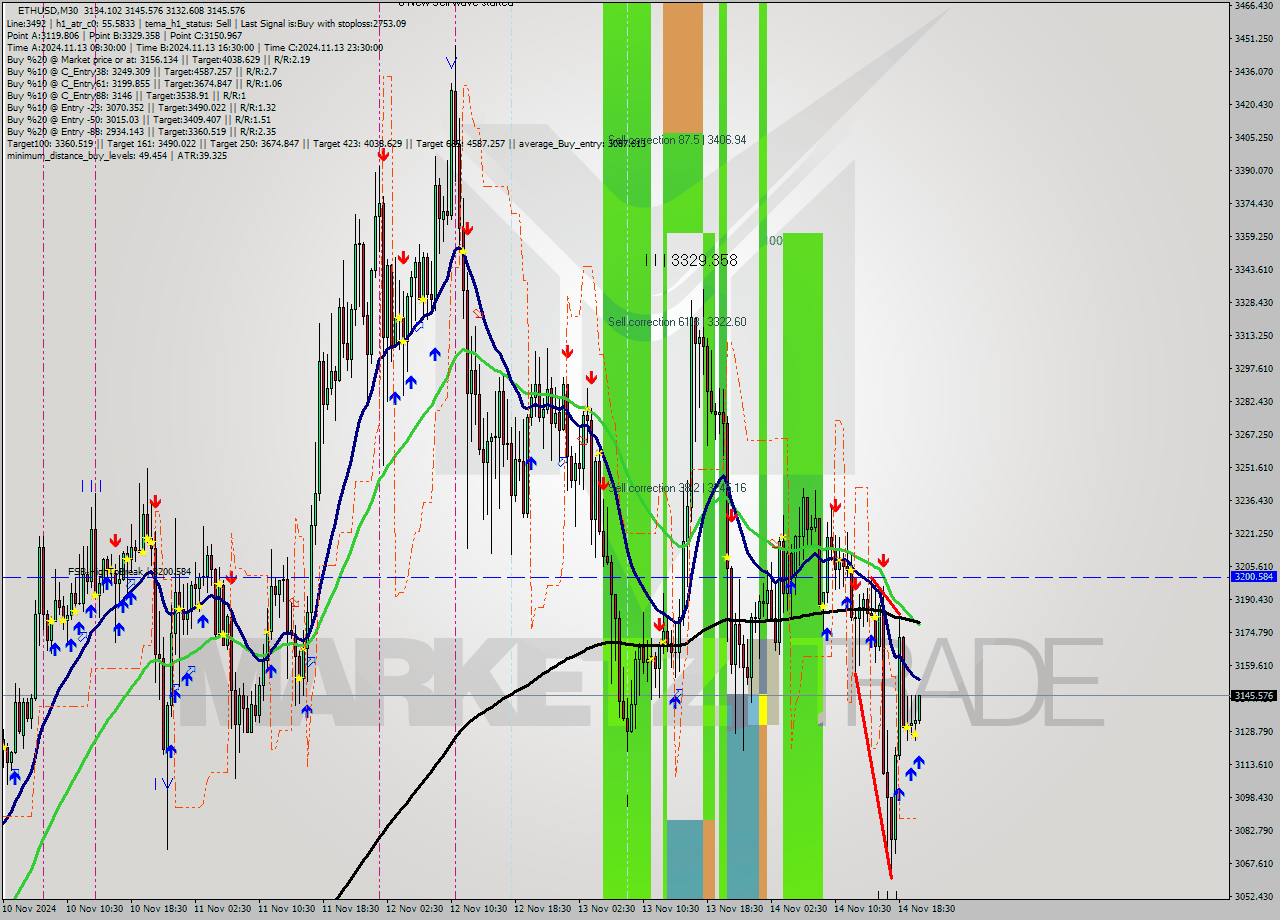Viewport: 1280px width, 920px height.
Task: Click the 3082.790 price axis label
Action: [x=1253, y=830]
